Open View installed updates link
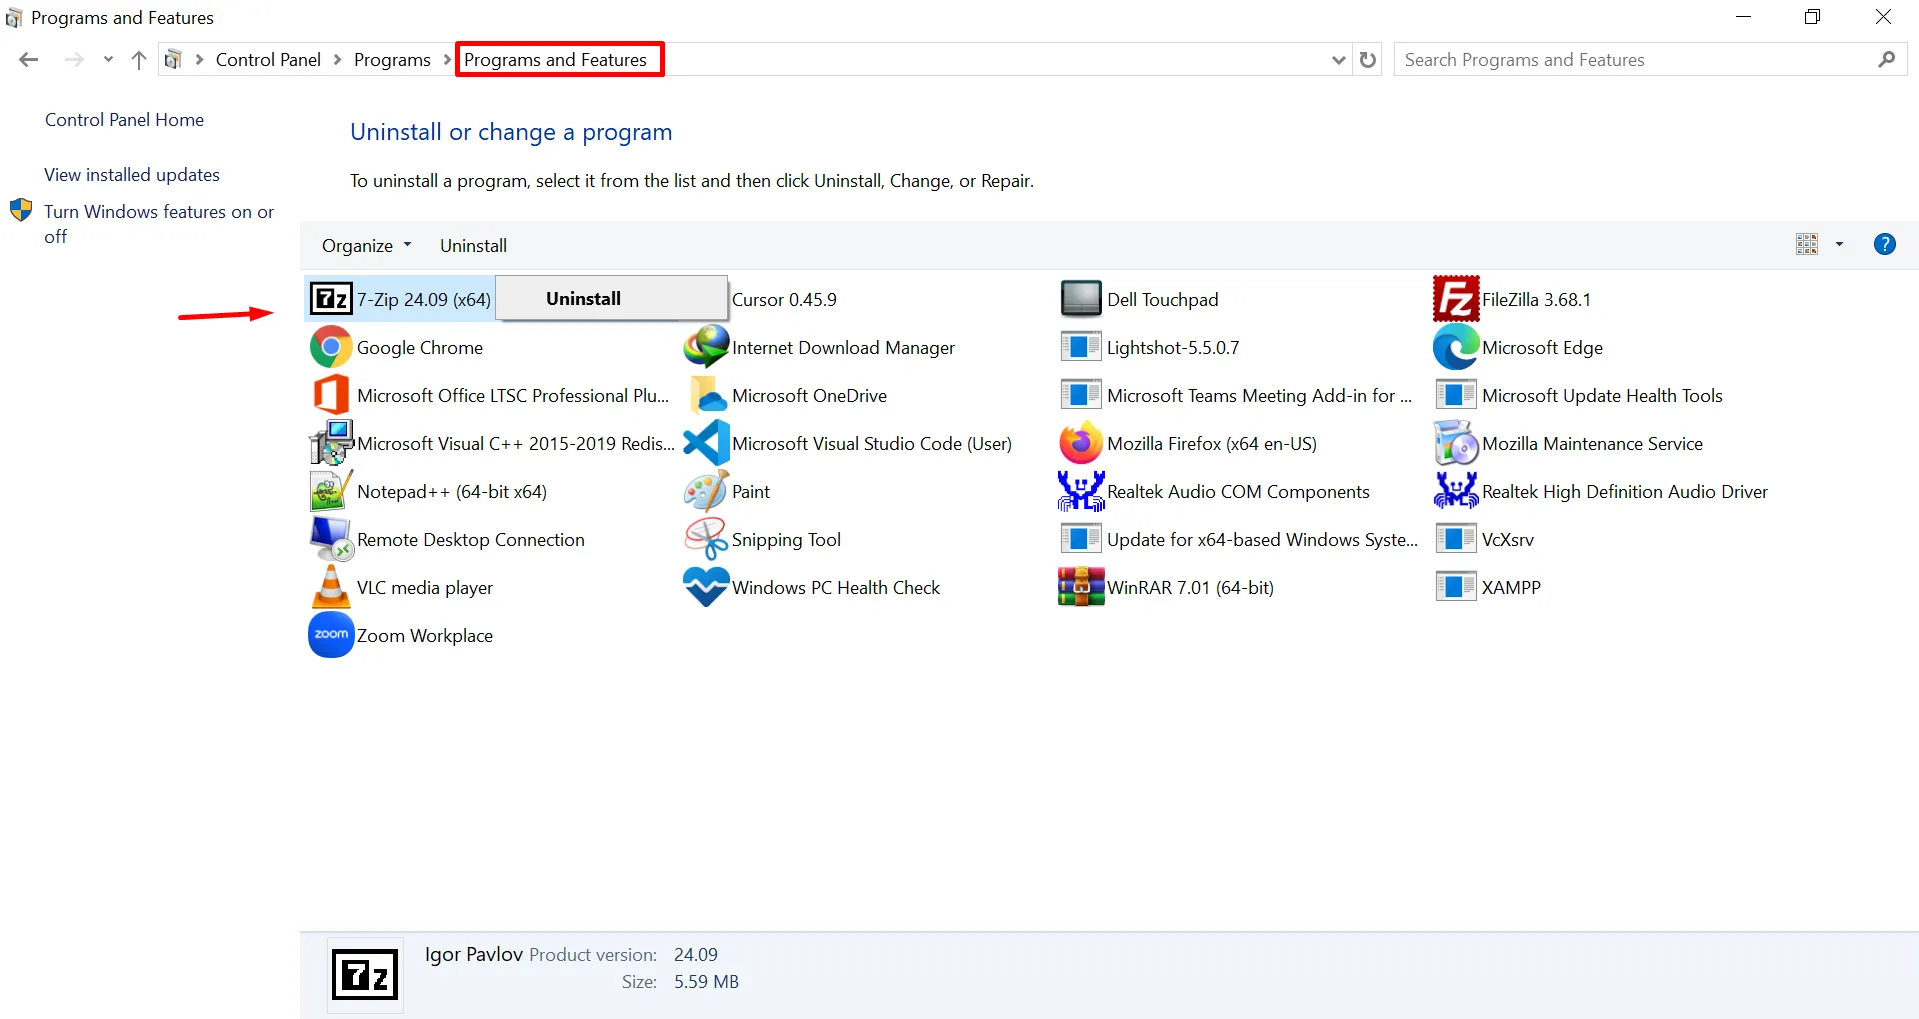This screenshot has width=1919, height=1019. point(132,175)
